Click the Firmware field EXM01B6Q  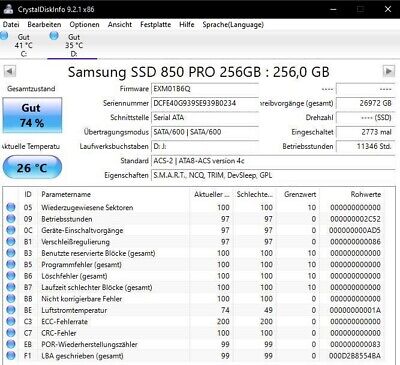pyautogui.click(x=205, y=89)
